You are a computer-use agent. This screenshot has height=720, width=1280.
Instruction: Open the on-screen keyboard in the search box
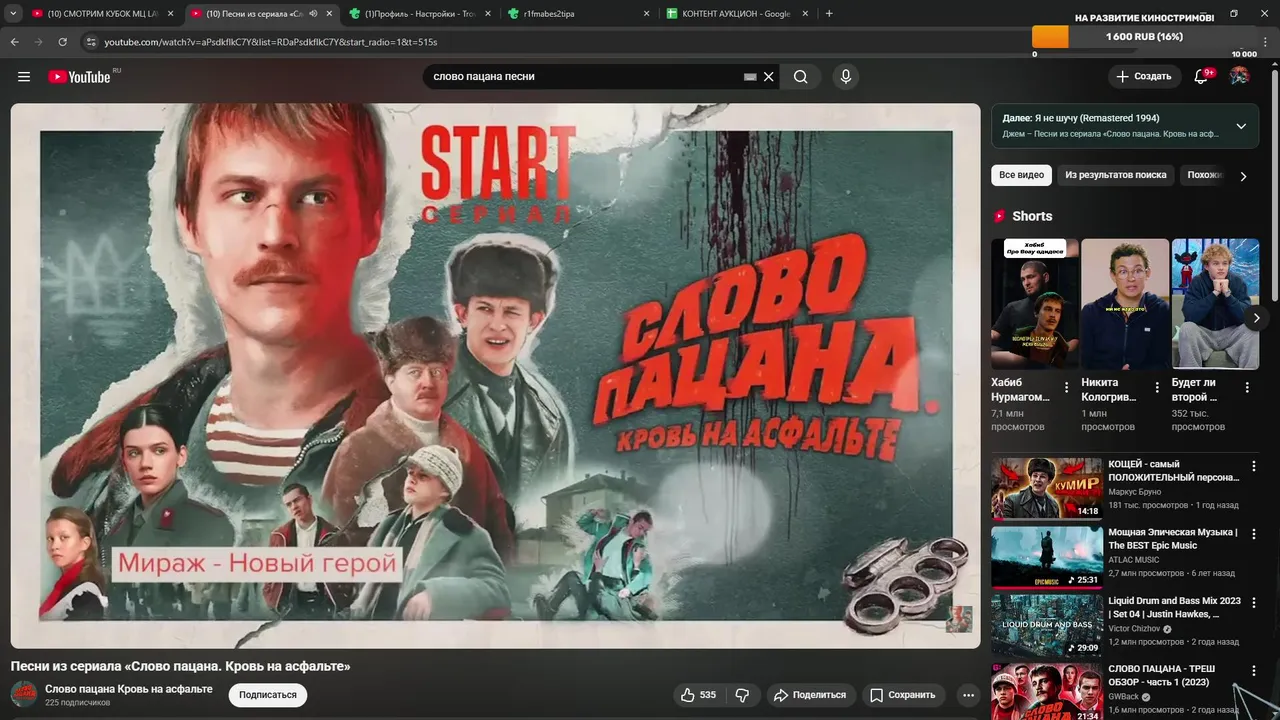tap(750, 77)
